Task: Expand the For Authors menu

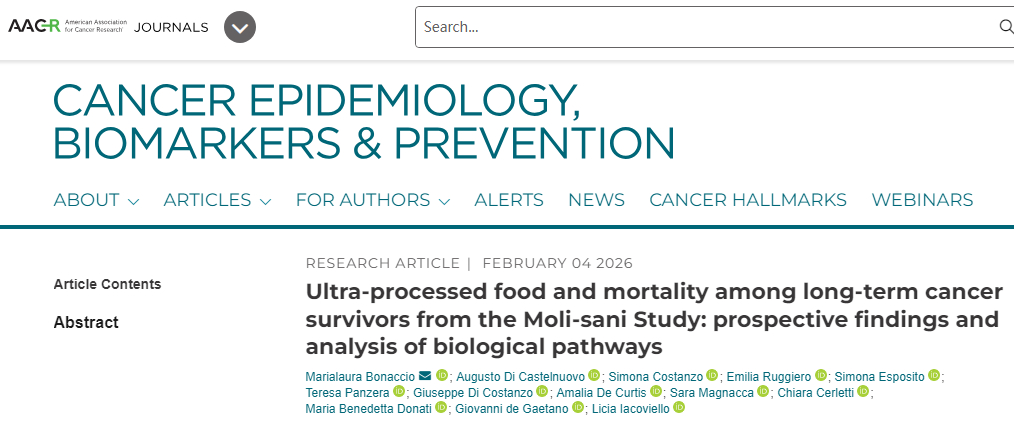Action: [x=372, y=200]
